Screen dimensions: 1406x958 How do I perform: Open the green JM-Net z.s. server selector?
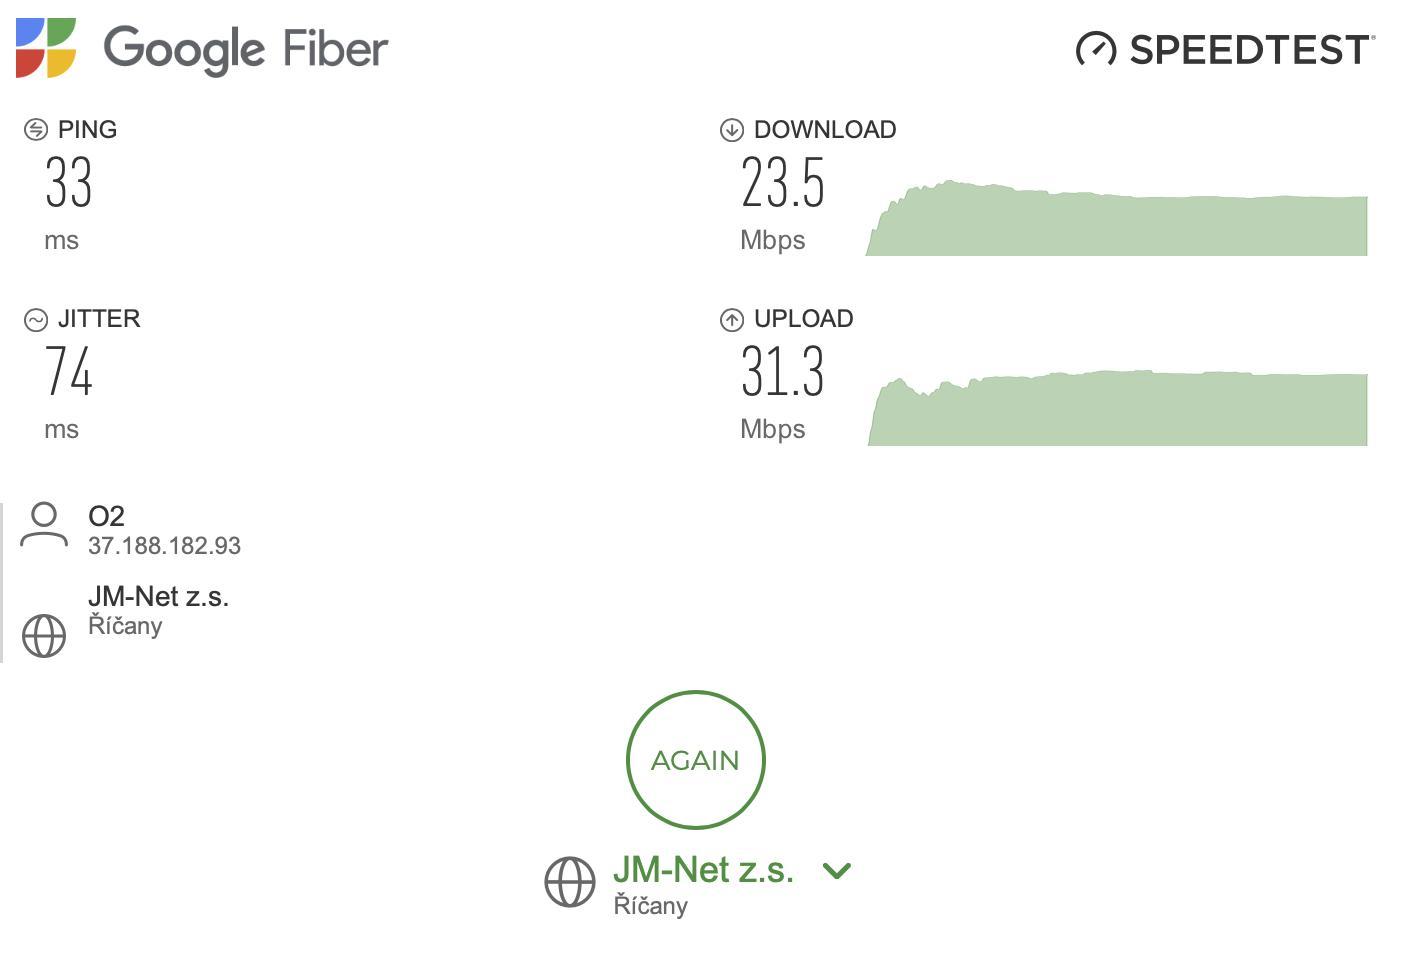[x=703, y=870]
